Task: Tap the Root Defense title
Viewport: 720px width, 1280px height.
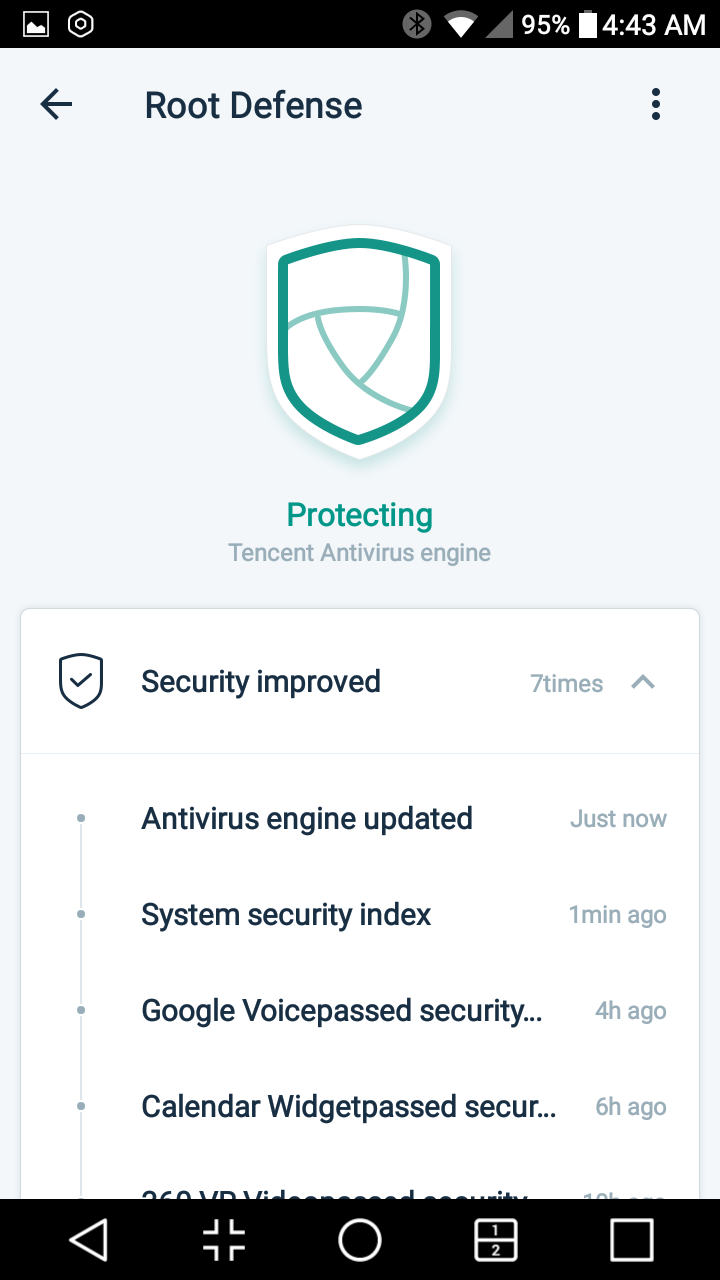Action: tap(254, 105)
